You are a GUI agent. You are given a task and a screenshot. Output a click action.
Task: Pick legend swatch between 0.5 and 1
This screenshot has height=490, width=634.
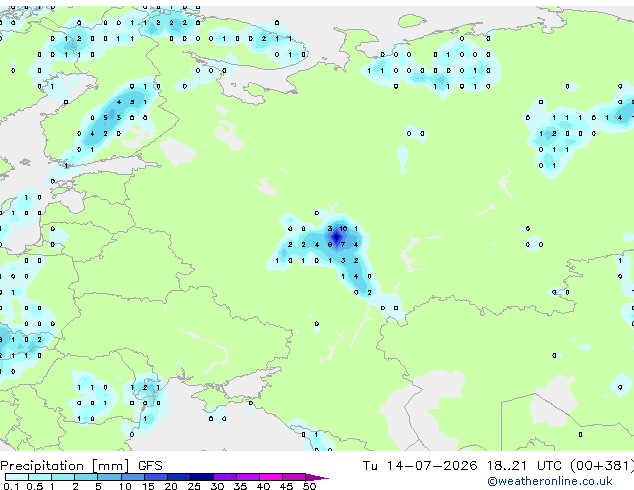(40, 477)
